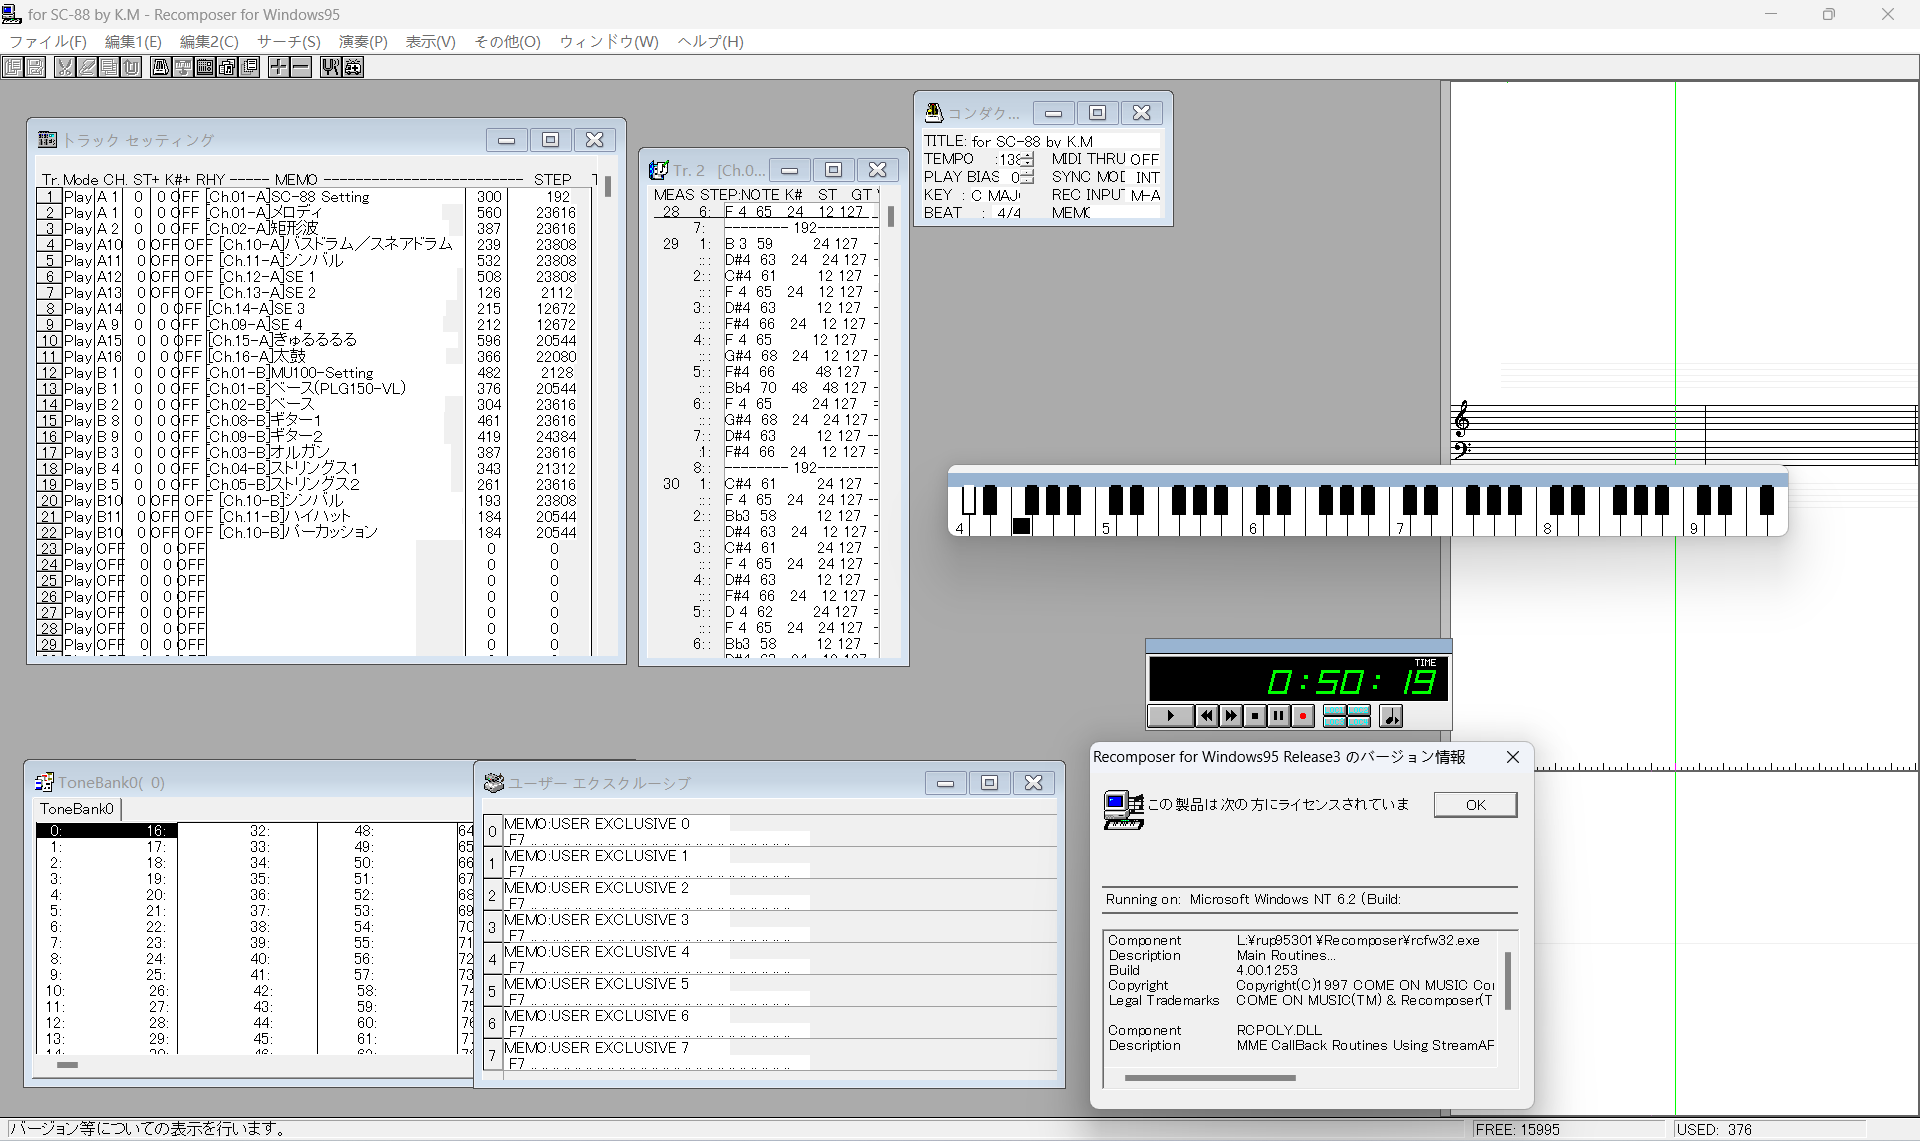The height and width of the screenshot is (1141, 1920).
Task: Start playback with the play button
Action: (x=1171, y=716)
